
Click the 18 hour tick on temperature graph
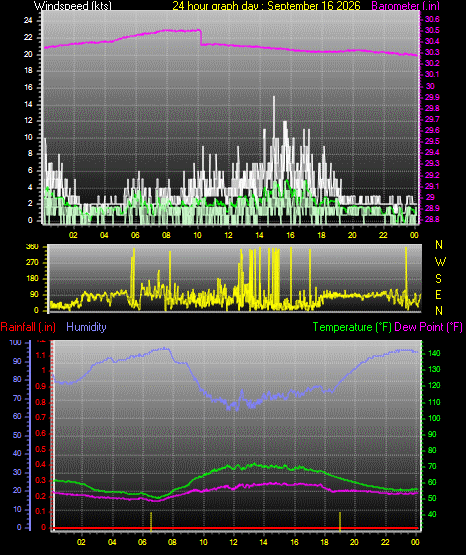pyautogui.click(x=324, y=542)
